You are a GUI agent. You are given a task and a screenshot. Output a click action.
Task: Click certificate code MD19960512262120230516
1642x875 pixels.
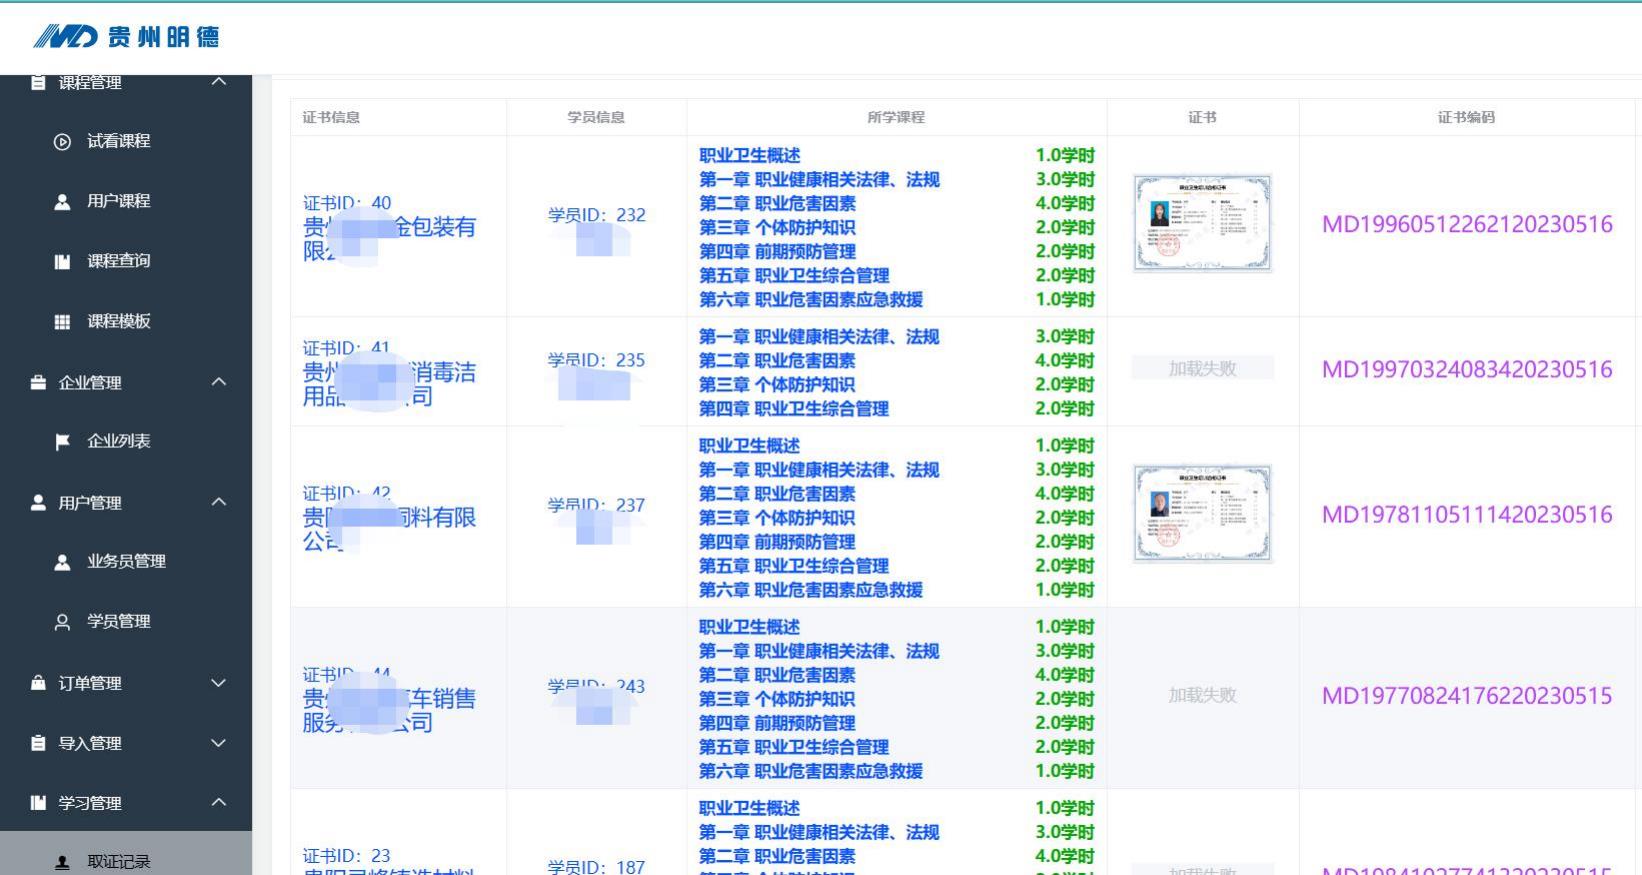[x=1467, y=224]
